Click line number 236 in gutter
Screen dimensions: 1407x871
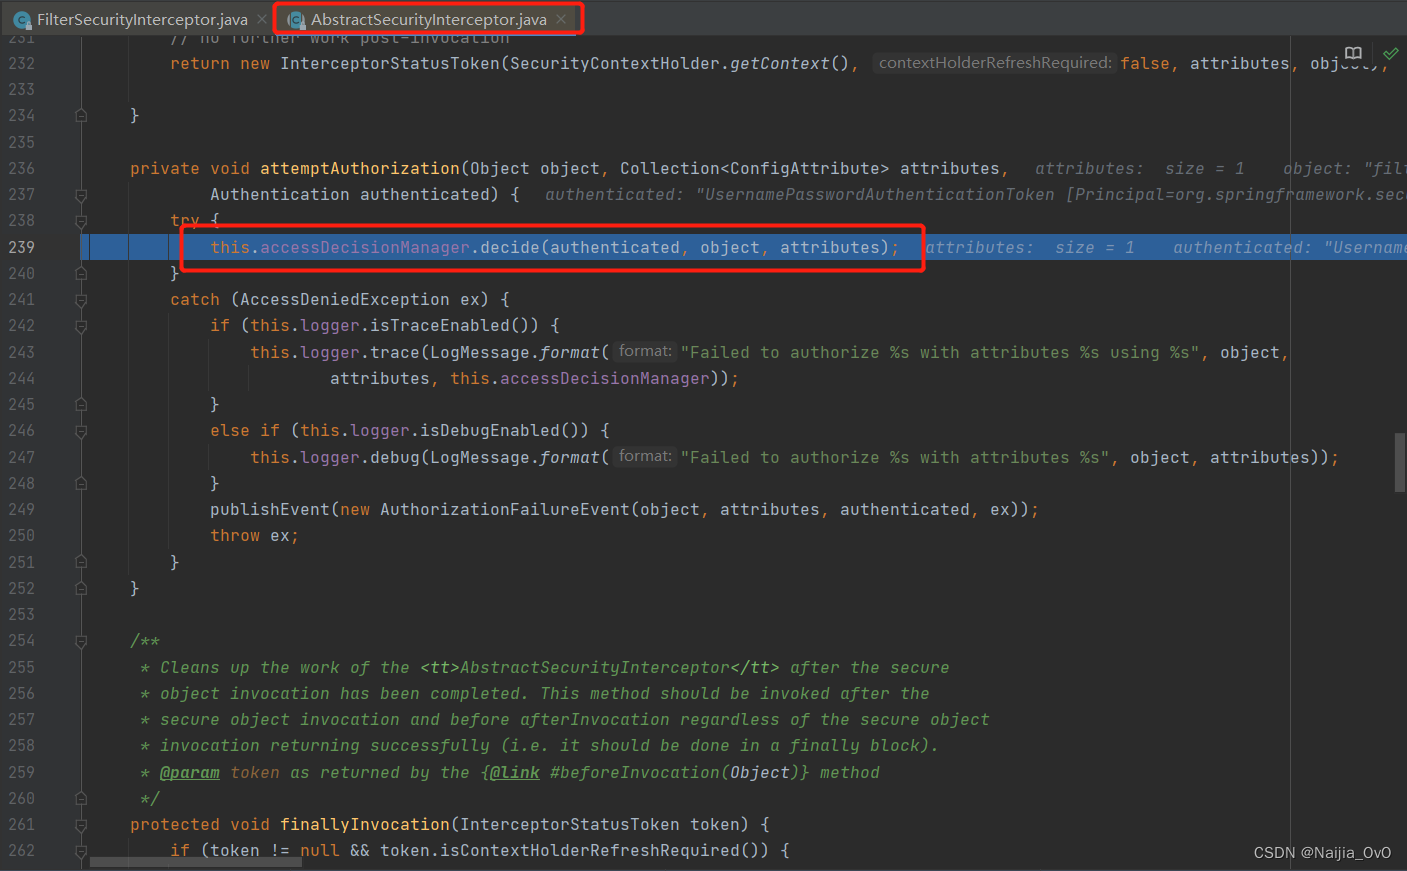pyautogui.click(x=22, y=168)
